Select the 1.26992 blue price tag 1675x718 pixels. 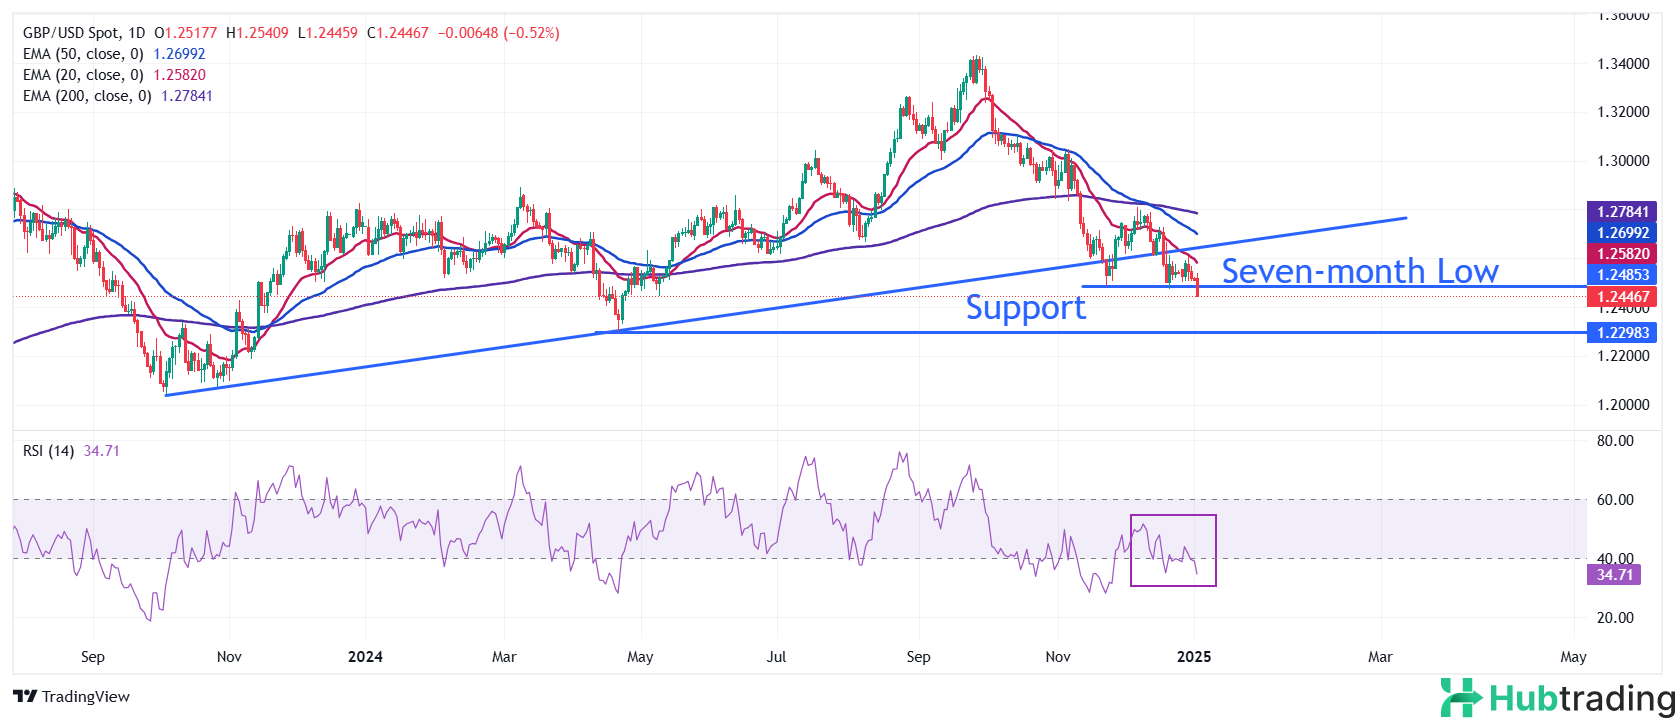1622,233
